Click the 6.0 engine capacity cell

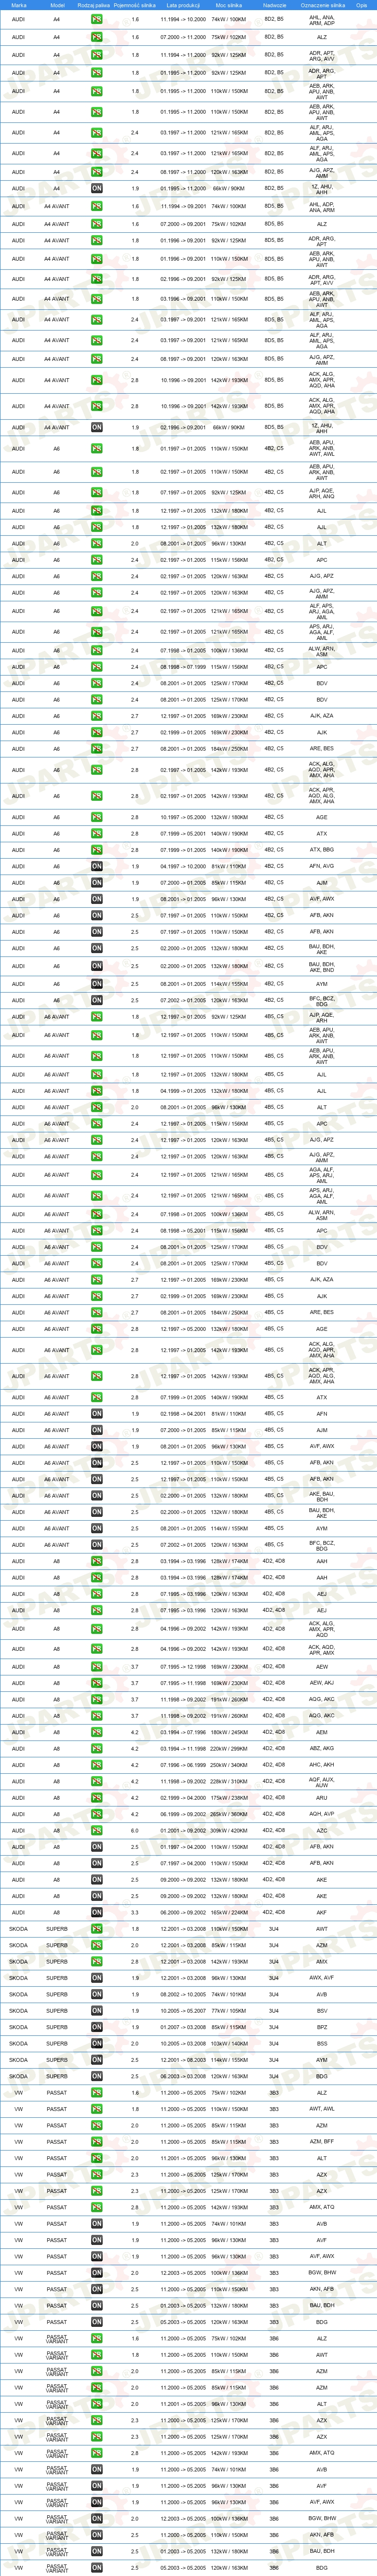point(135,1831)
